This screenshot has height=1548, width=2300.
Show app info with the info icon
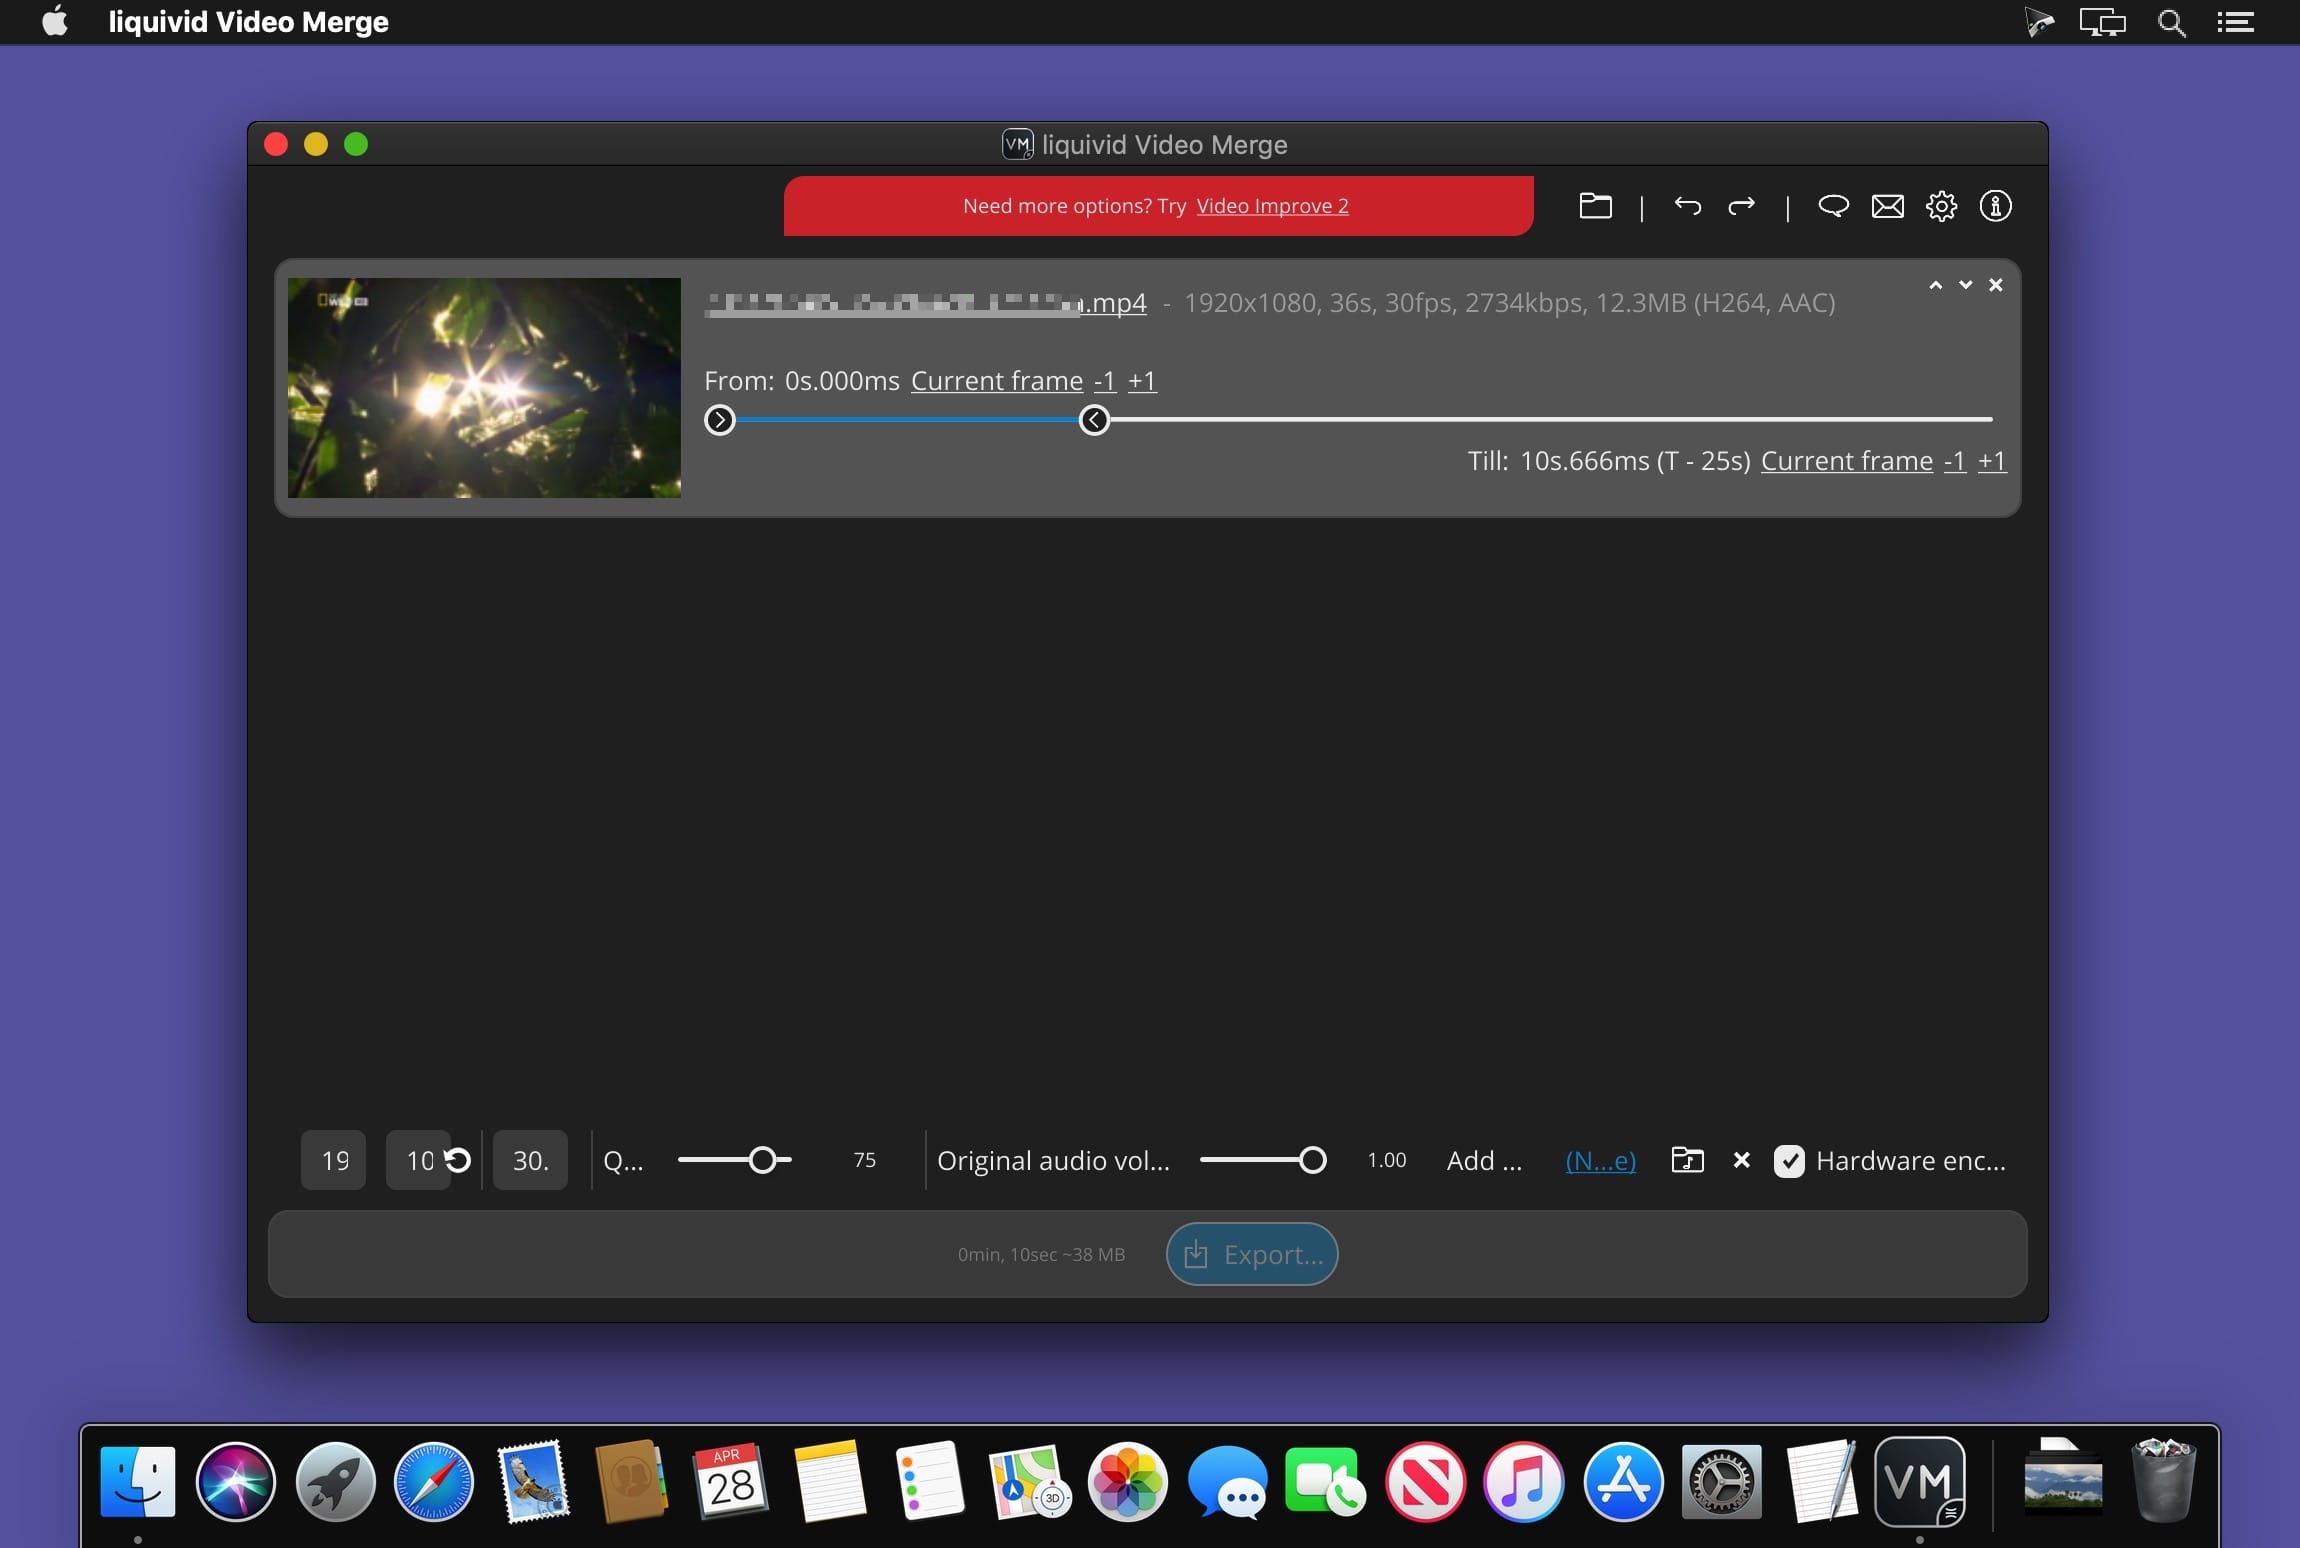pyautogui.click(x=1995, y=206)
